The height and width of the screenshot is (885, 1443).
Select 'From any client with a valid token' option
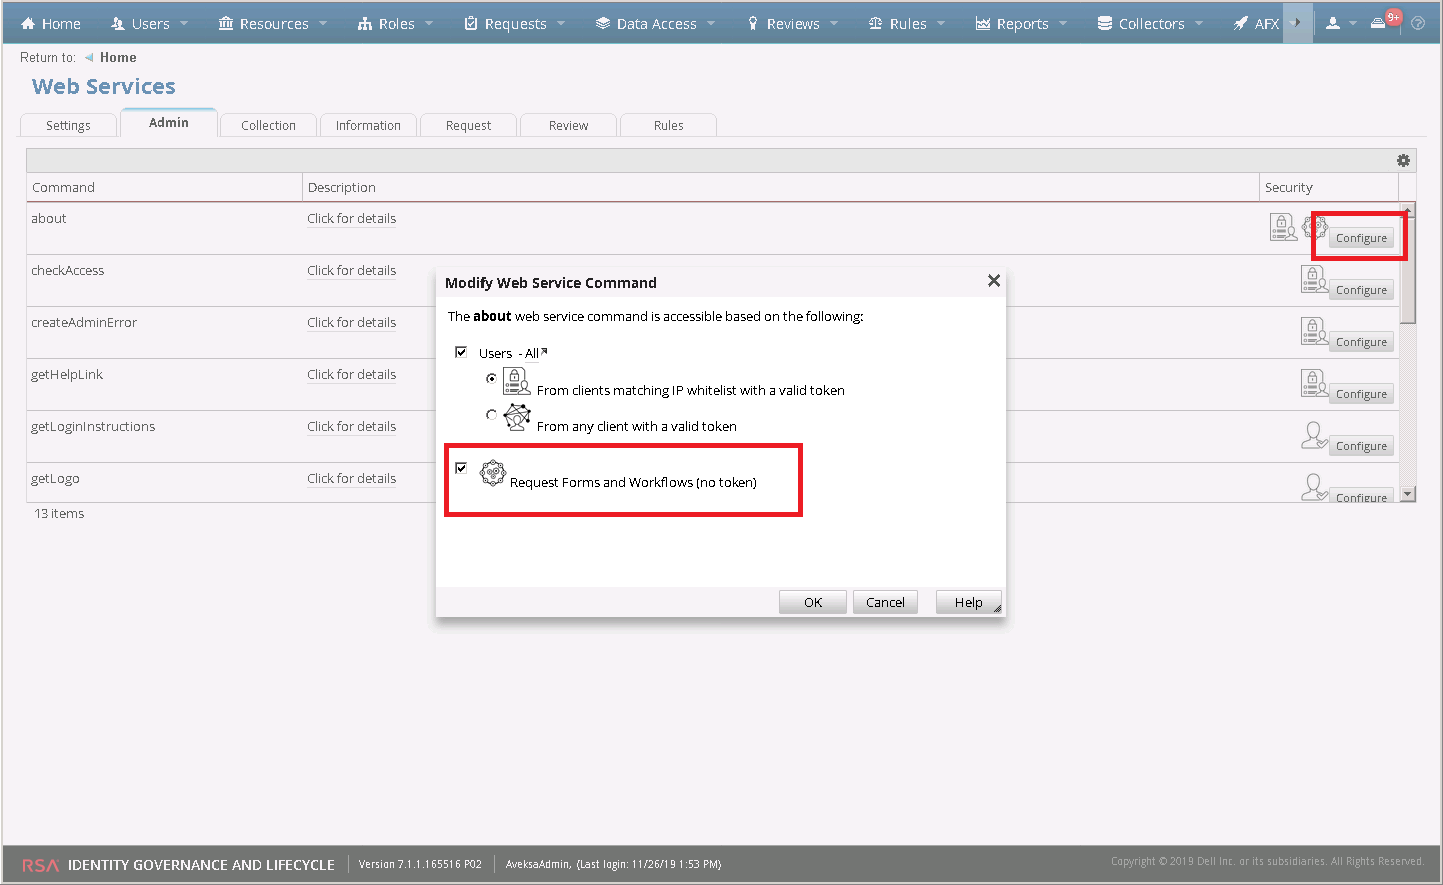pos(491,414)
